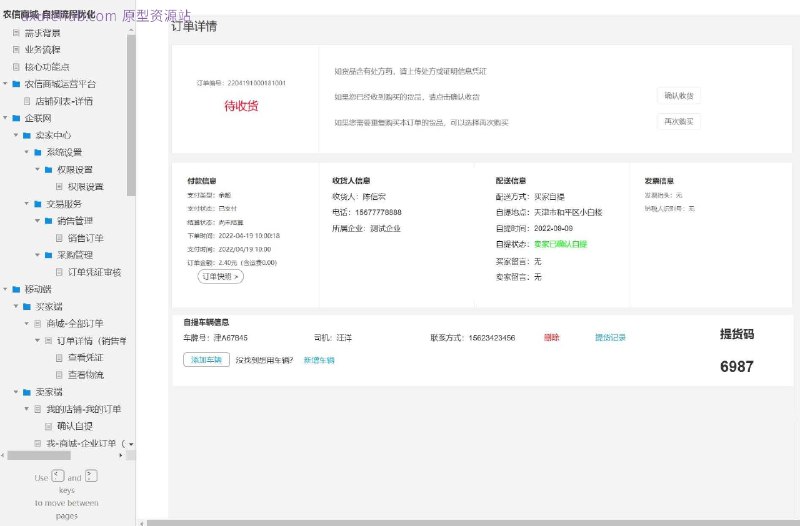
Task: Click the horizontal scrollbar of the sitemap panel
Action: coord(39,456)
